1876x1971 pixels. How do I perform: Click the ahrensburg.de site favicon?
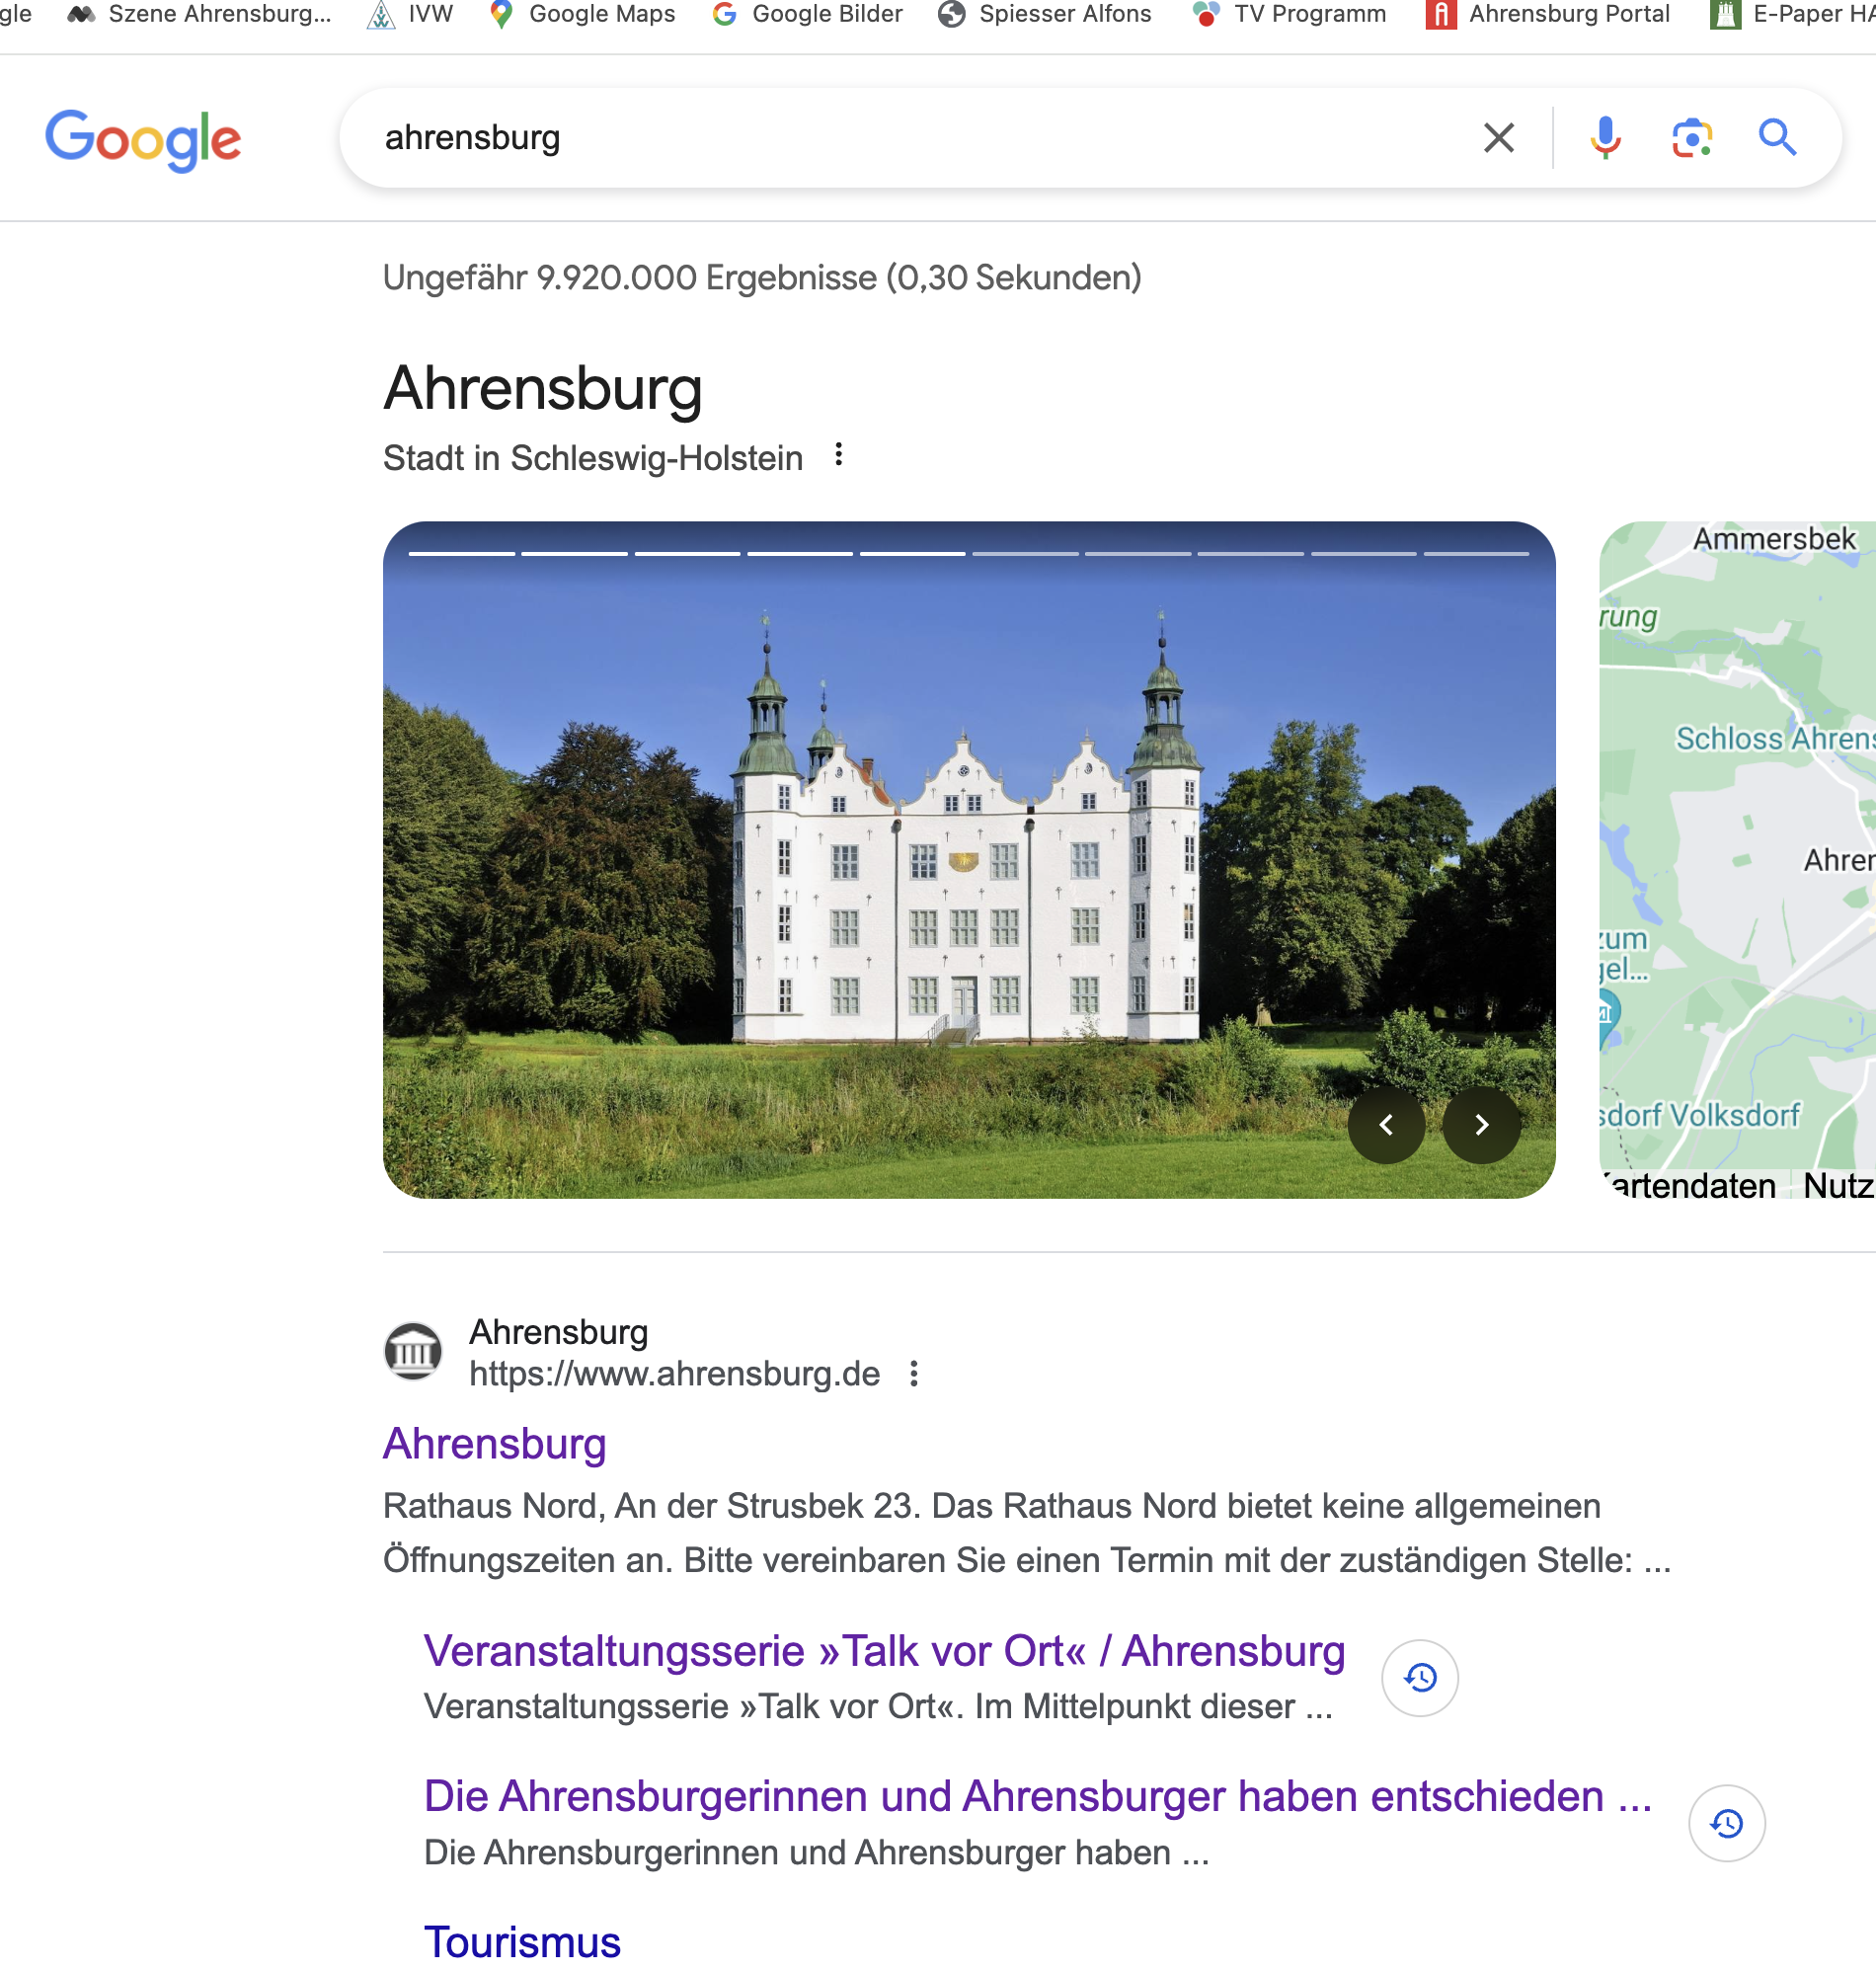[x=413, y=1352]
